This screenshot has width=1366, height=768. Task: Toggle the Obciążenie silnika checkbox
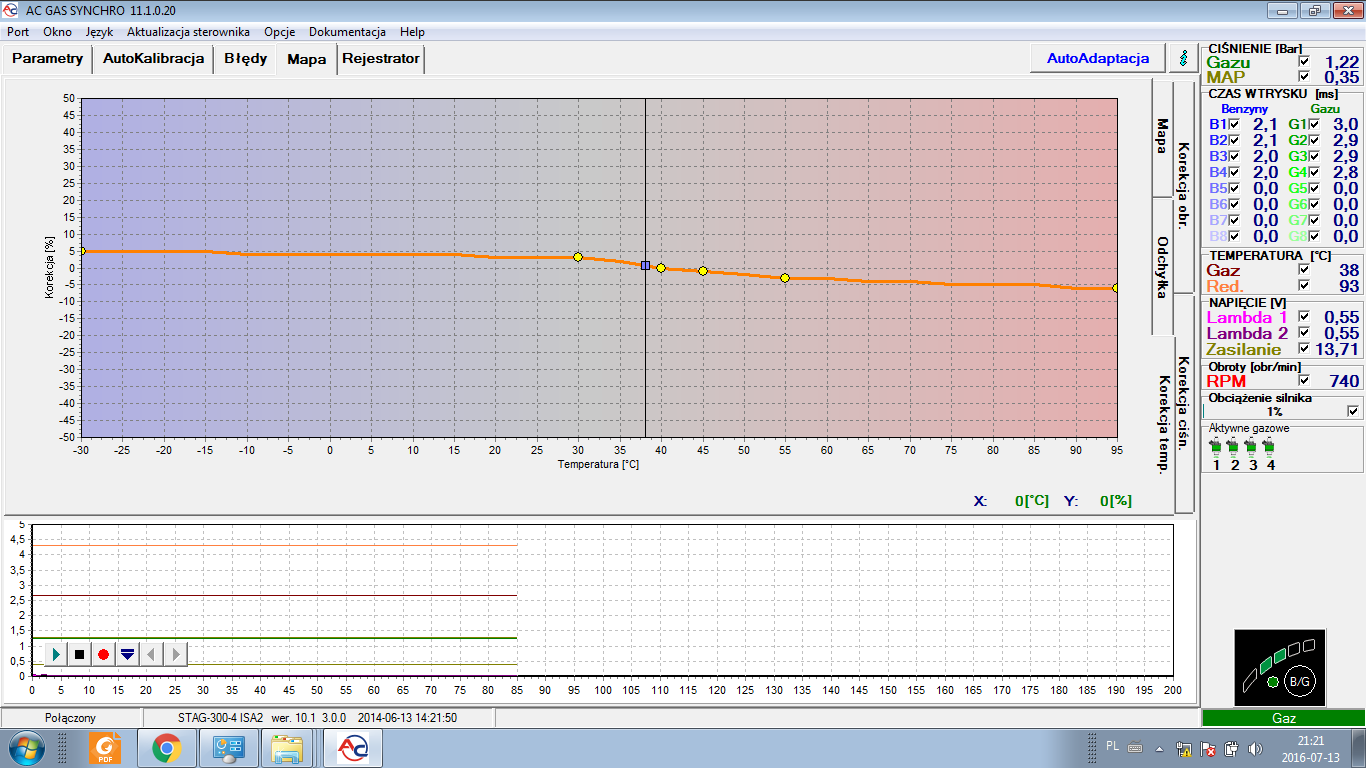pyautogui.click(x=1353, y=411)
